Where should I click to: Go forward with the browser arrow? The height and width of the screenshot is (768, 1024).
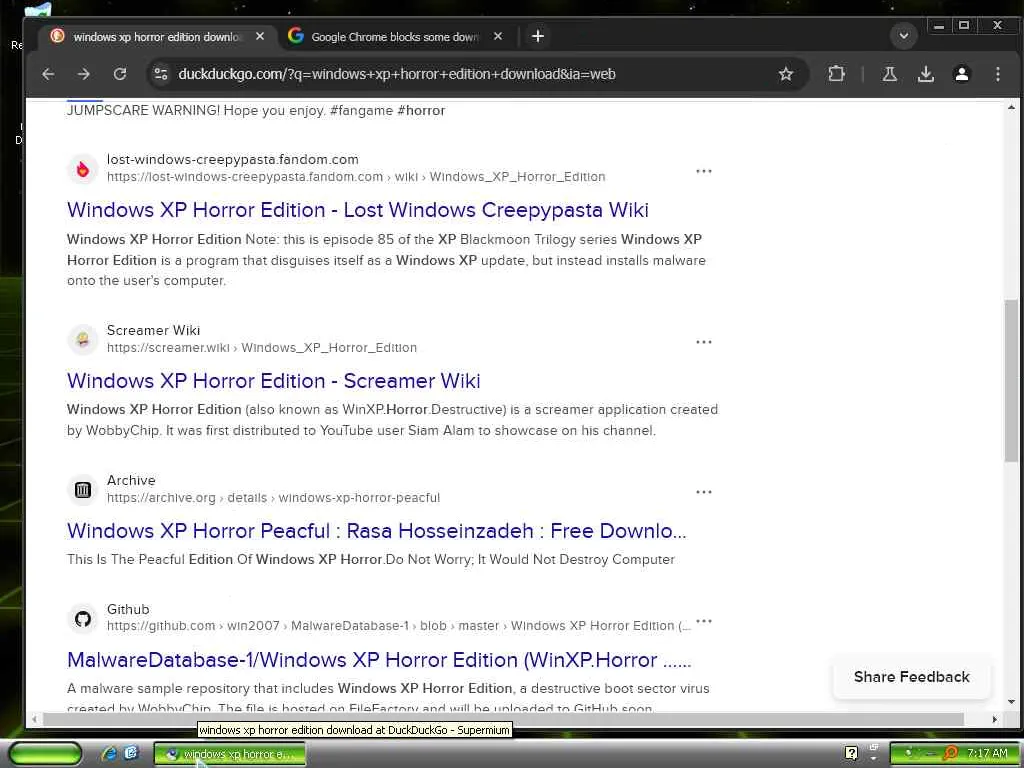tap(84, 74)
